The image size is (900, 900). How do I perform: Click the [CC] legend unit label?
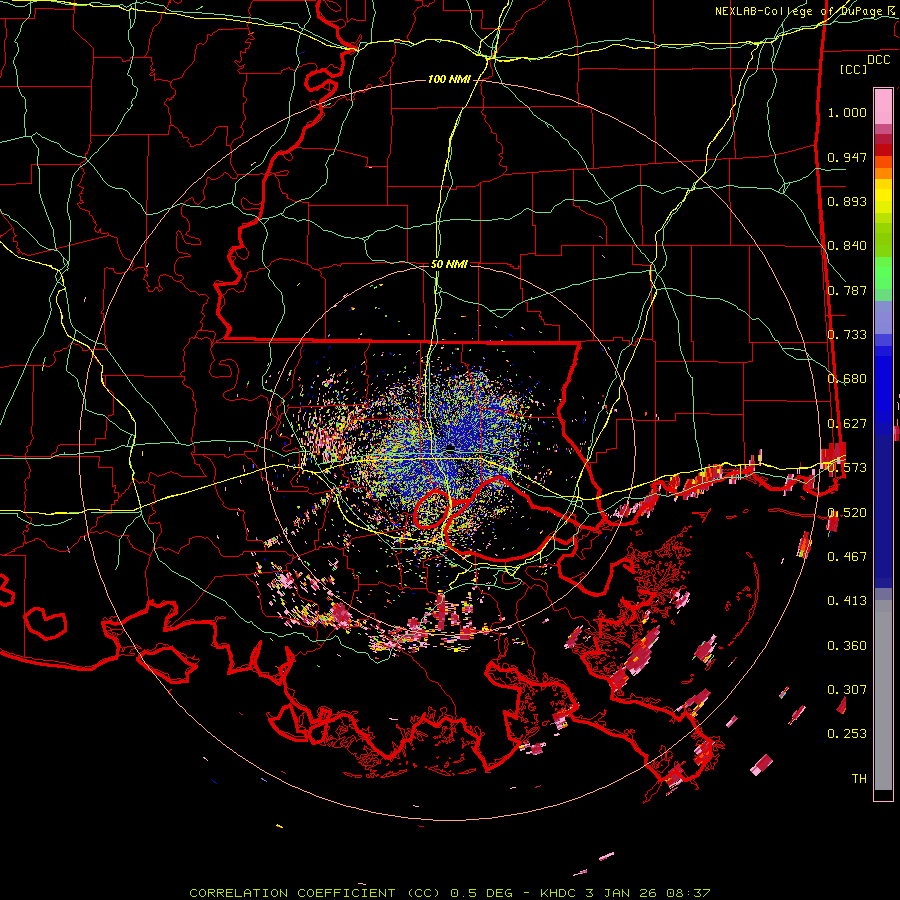click(x=853, y=69)
